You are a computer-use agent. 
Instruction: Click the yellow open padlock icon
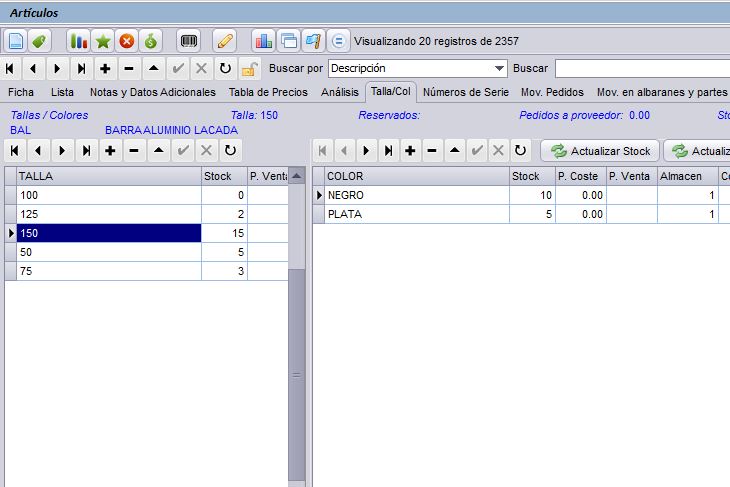point(250,69)
